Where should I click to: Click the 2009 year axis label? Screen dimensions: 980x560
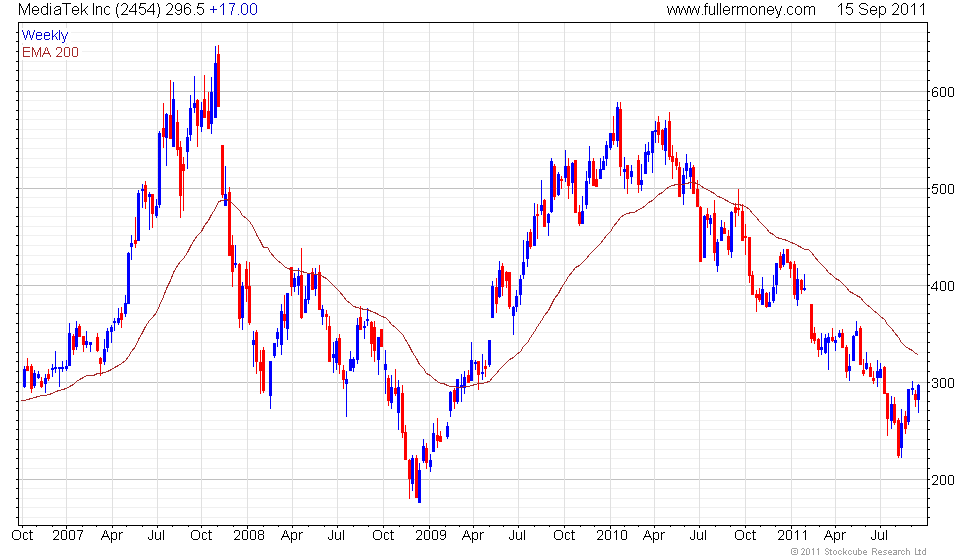431,536
